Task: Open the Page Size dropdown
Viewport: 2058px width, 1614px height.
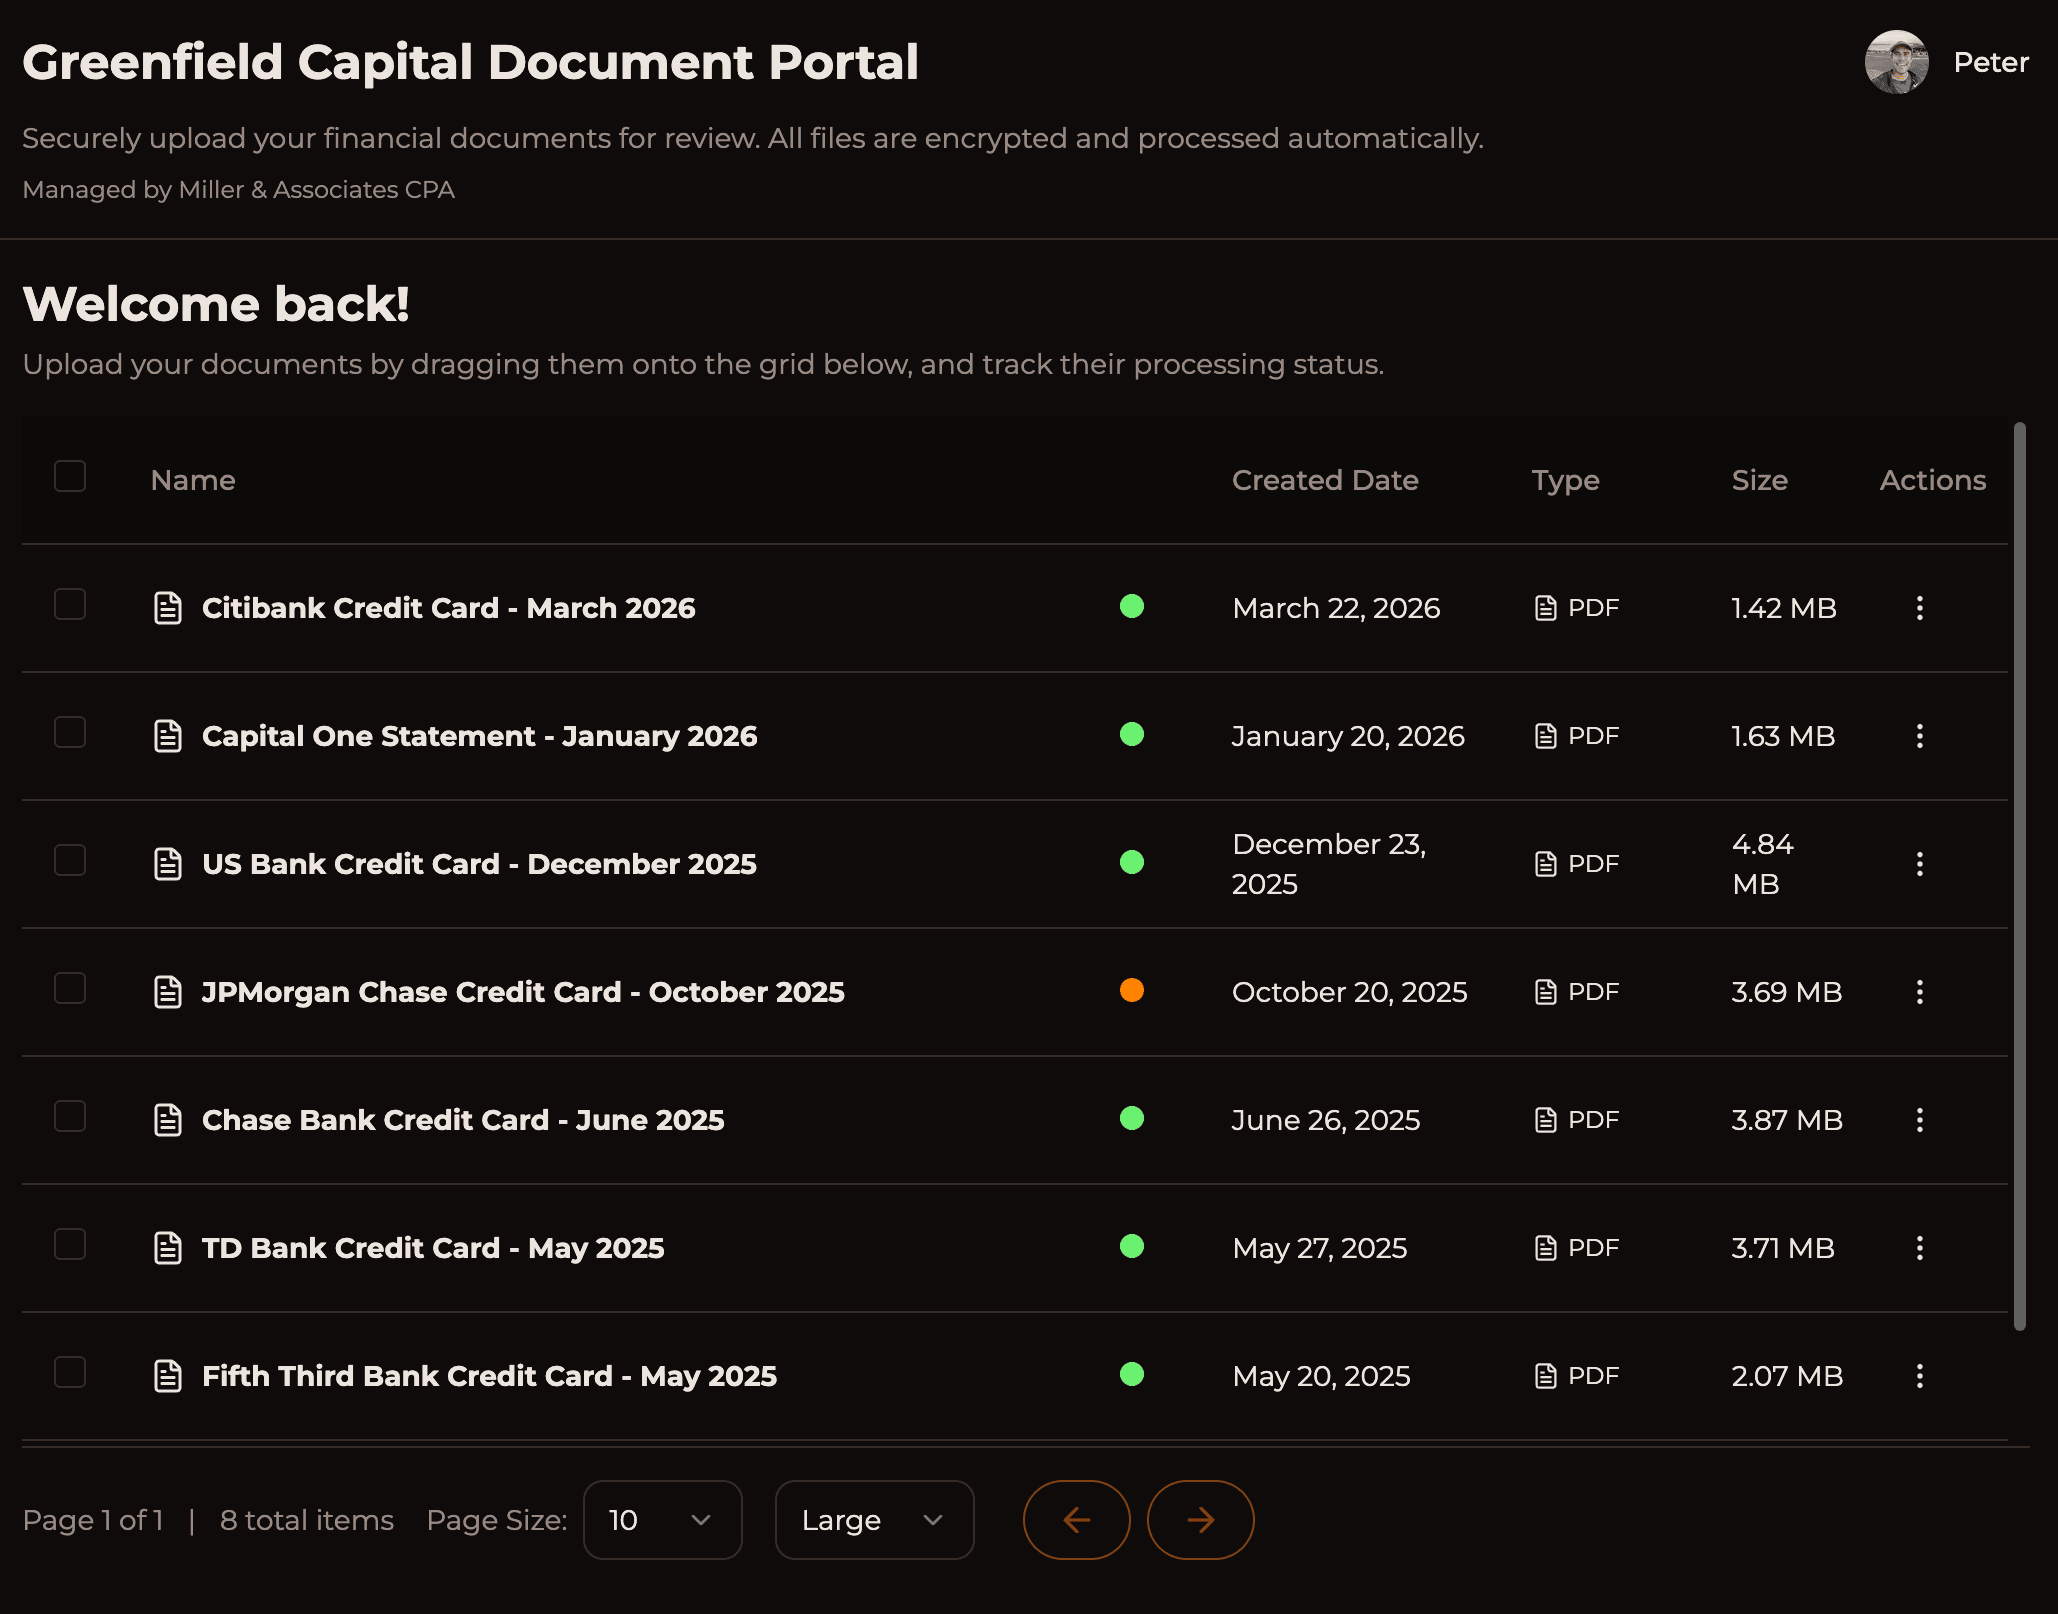Action: tap(662, 1519)
